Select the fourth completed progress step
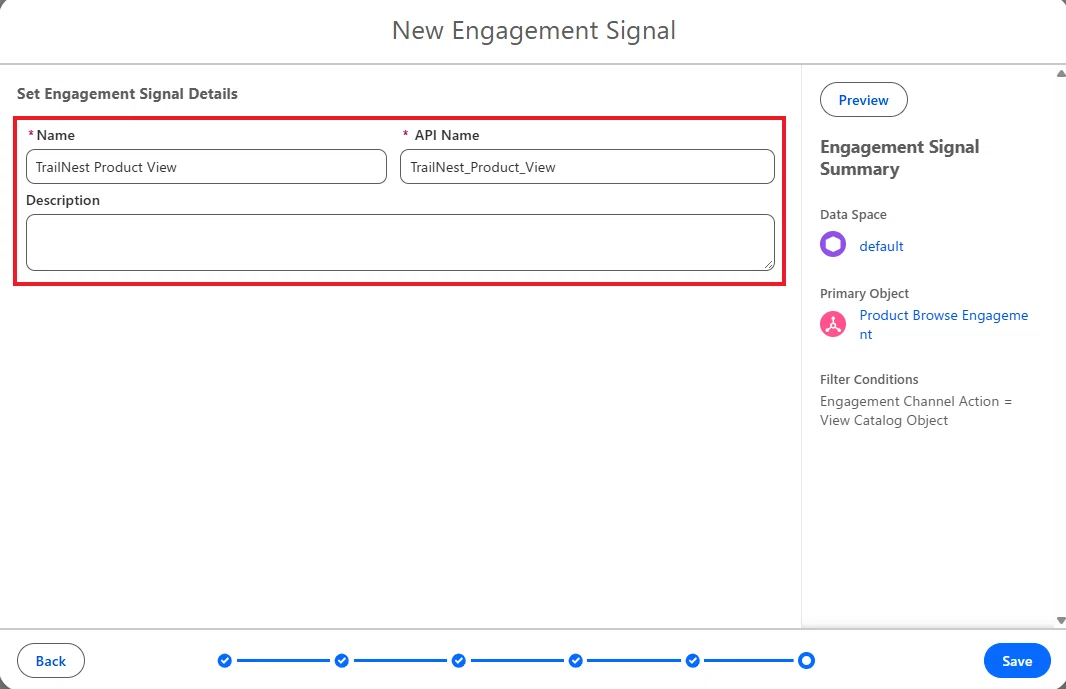This screenshot has height=689, width=1066. 576,660
